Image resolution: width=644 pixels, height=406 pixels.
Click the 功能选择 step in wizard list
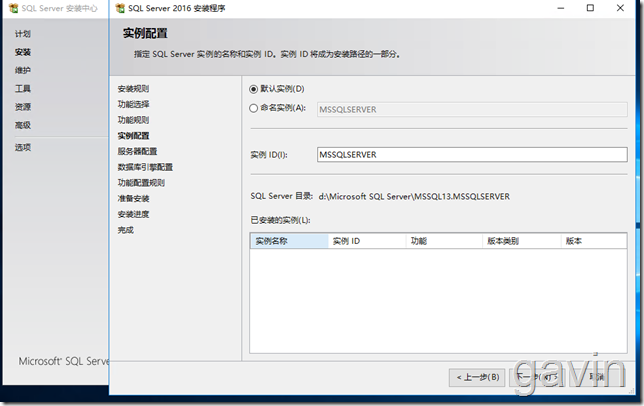click(133, 104)
